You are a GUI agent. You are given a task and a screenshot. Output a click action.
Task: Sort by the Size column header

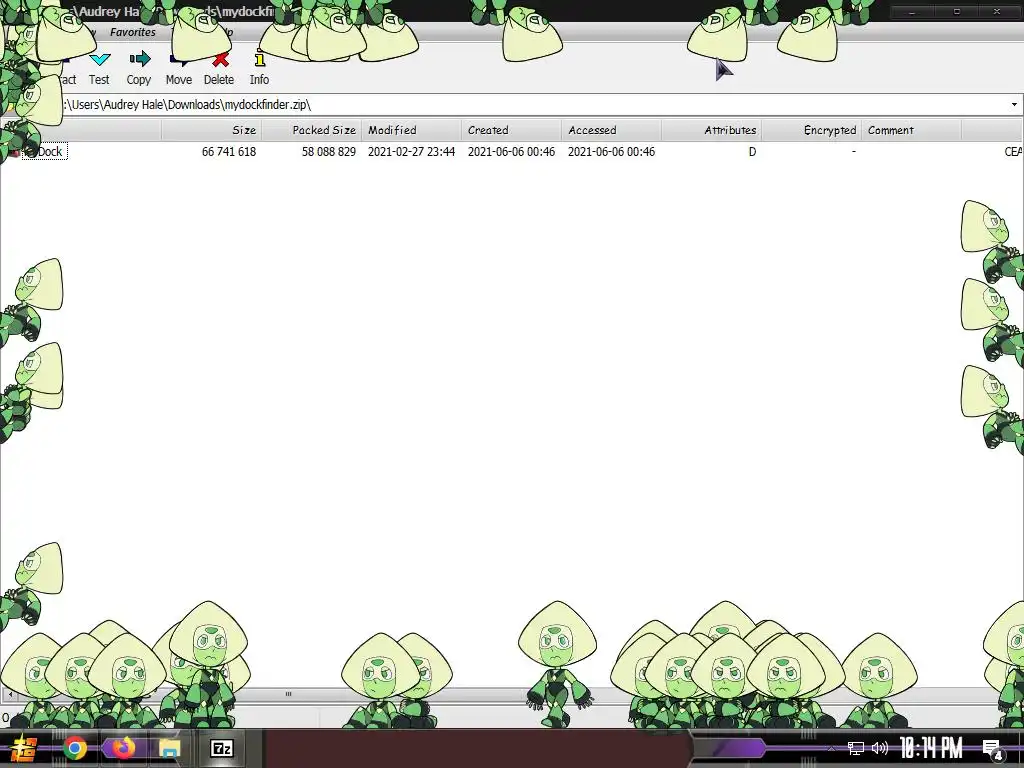[212, 130]
